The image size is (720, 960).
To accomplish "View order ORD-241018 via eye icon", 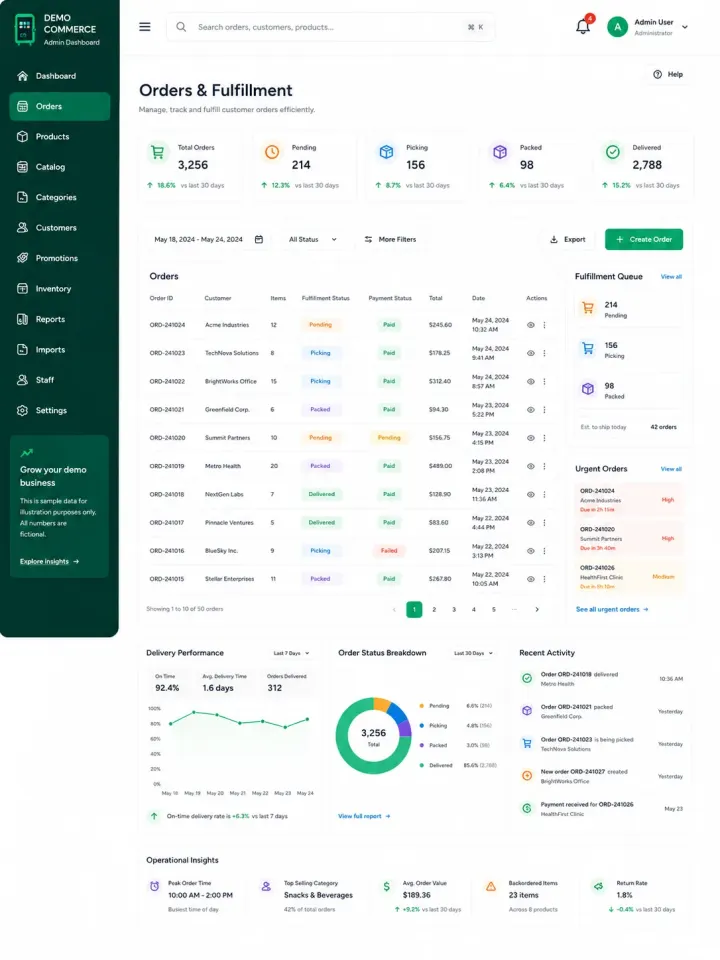I will (x=531, y=494).
